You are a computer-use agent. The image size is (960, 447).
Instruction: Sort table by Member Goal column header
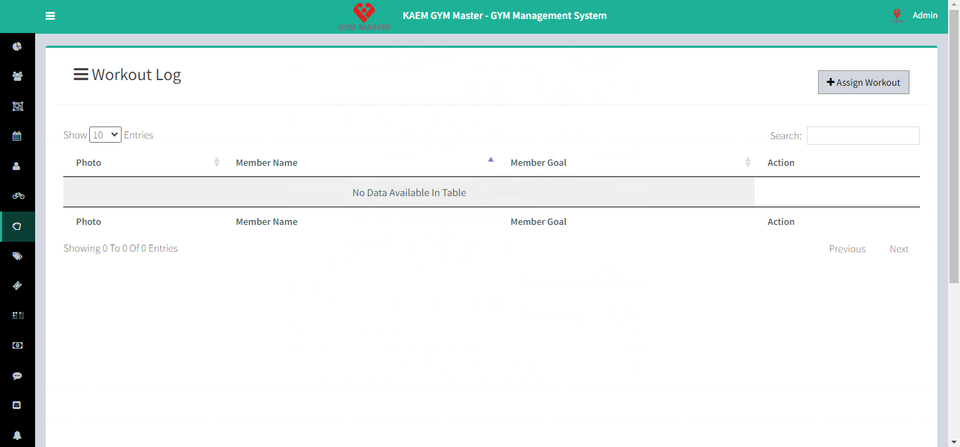coord(539,163)
